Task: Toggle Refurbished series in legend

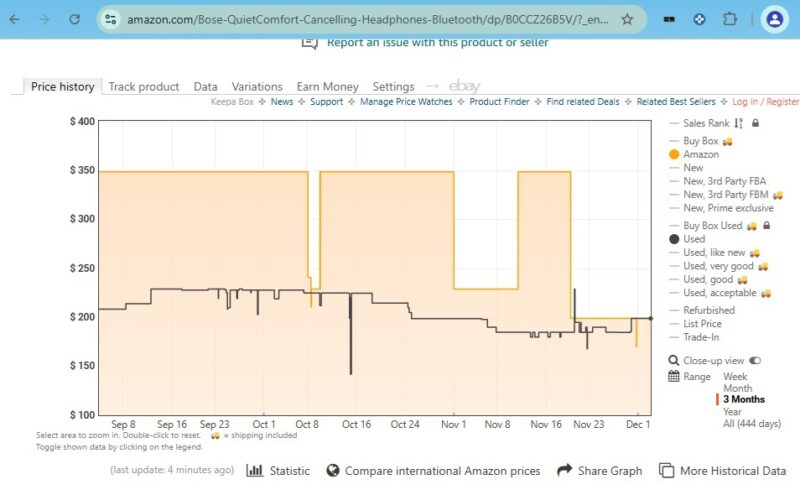Action: (x=709, y=310)
